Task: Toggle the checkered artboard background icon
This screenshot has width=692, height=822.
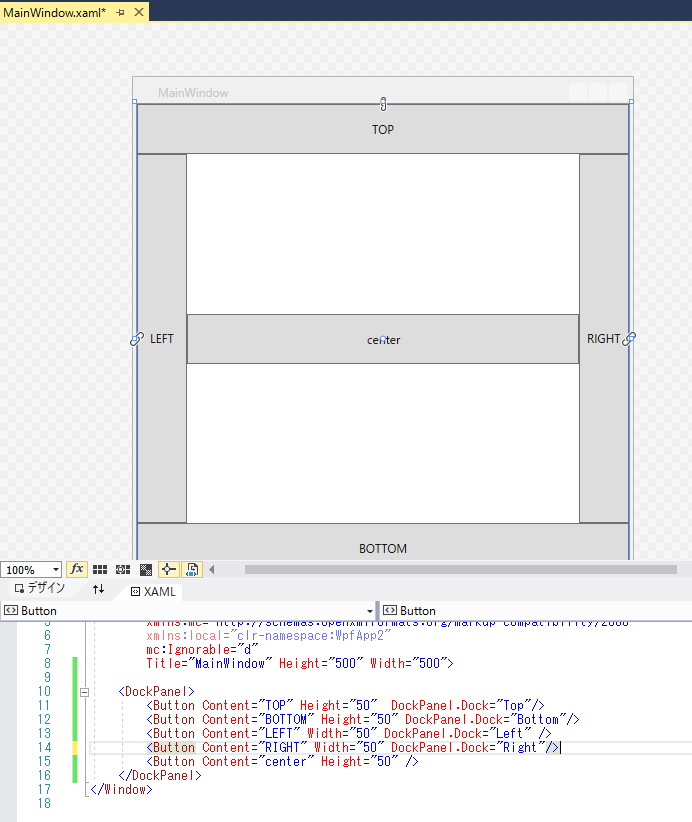Action: point(146,569)
